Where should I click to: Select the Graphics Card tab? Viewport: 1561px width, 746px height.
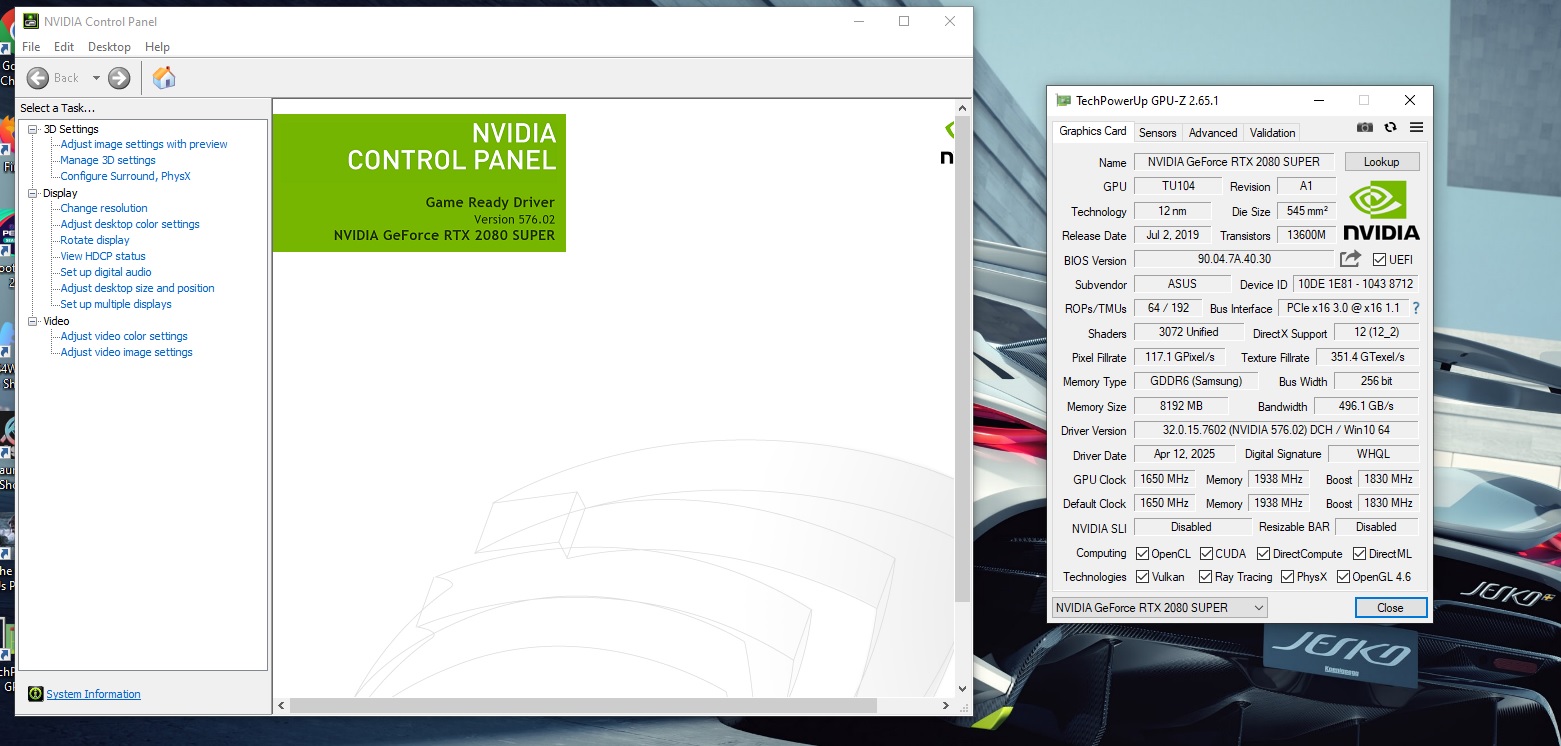click(1092, 131)
